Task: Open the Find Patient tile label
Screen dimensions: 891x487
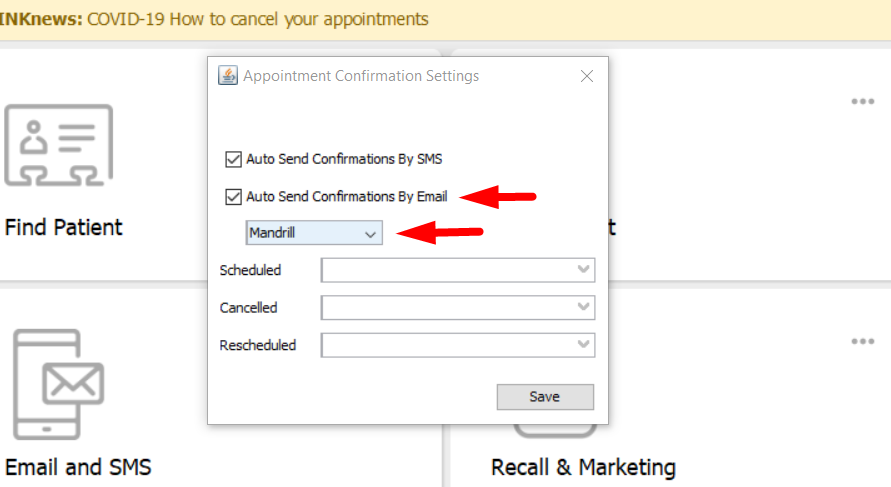Action: pyautogui.click(x=64, y=227)
